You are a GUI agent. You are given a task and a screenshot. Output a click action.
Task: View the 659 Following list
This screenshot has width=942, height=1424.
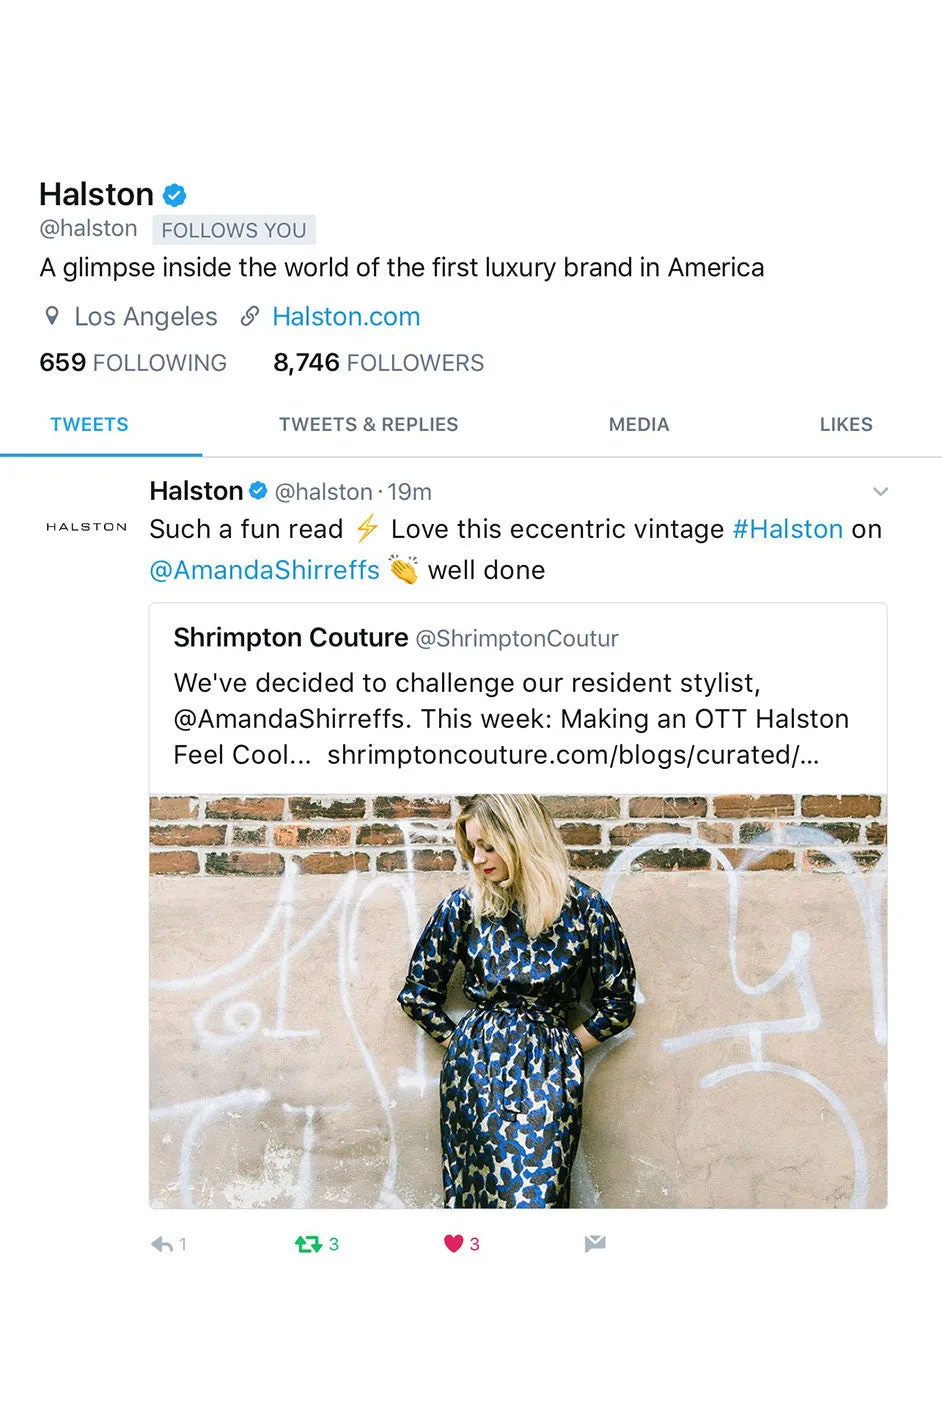click(133, 362)
